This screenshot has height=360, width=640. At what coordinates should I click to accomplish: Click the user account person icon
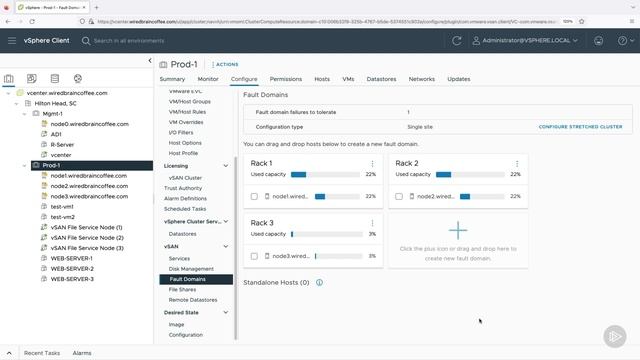[x=476, y=40]
